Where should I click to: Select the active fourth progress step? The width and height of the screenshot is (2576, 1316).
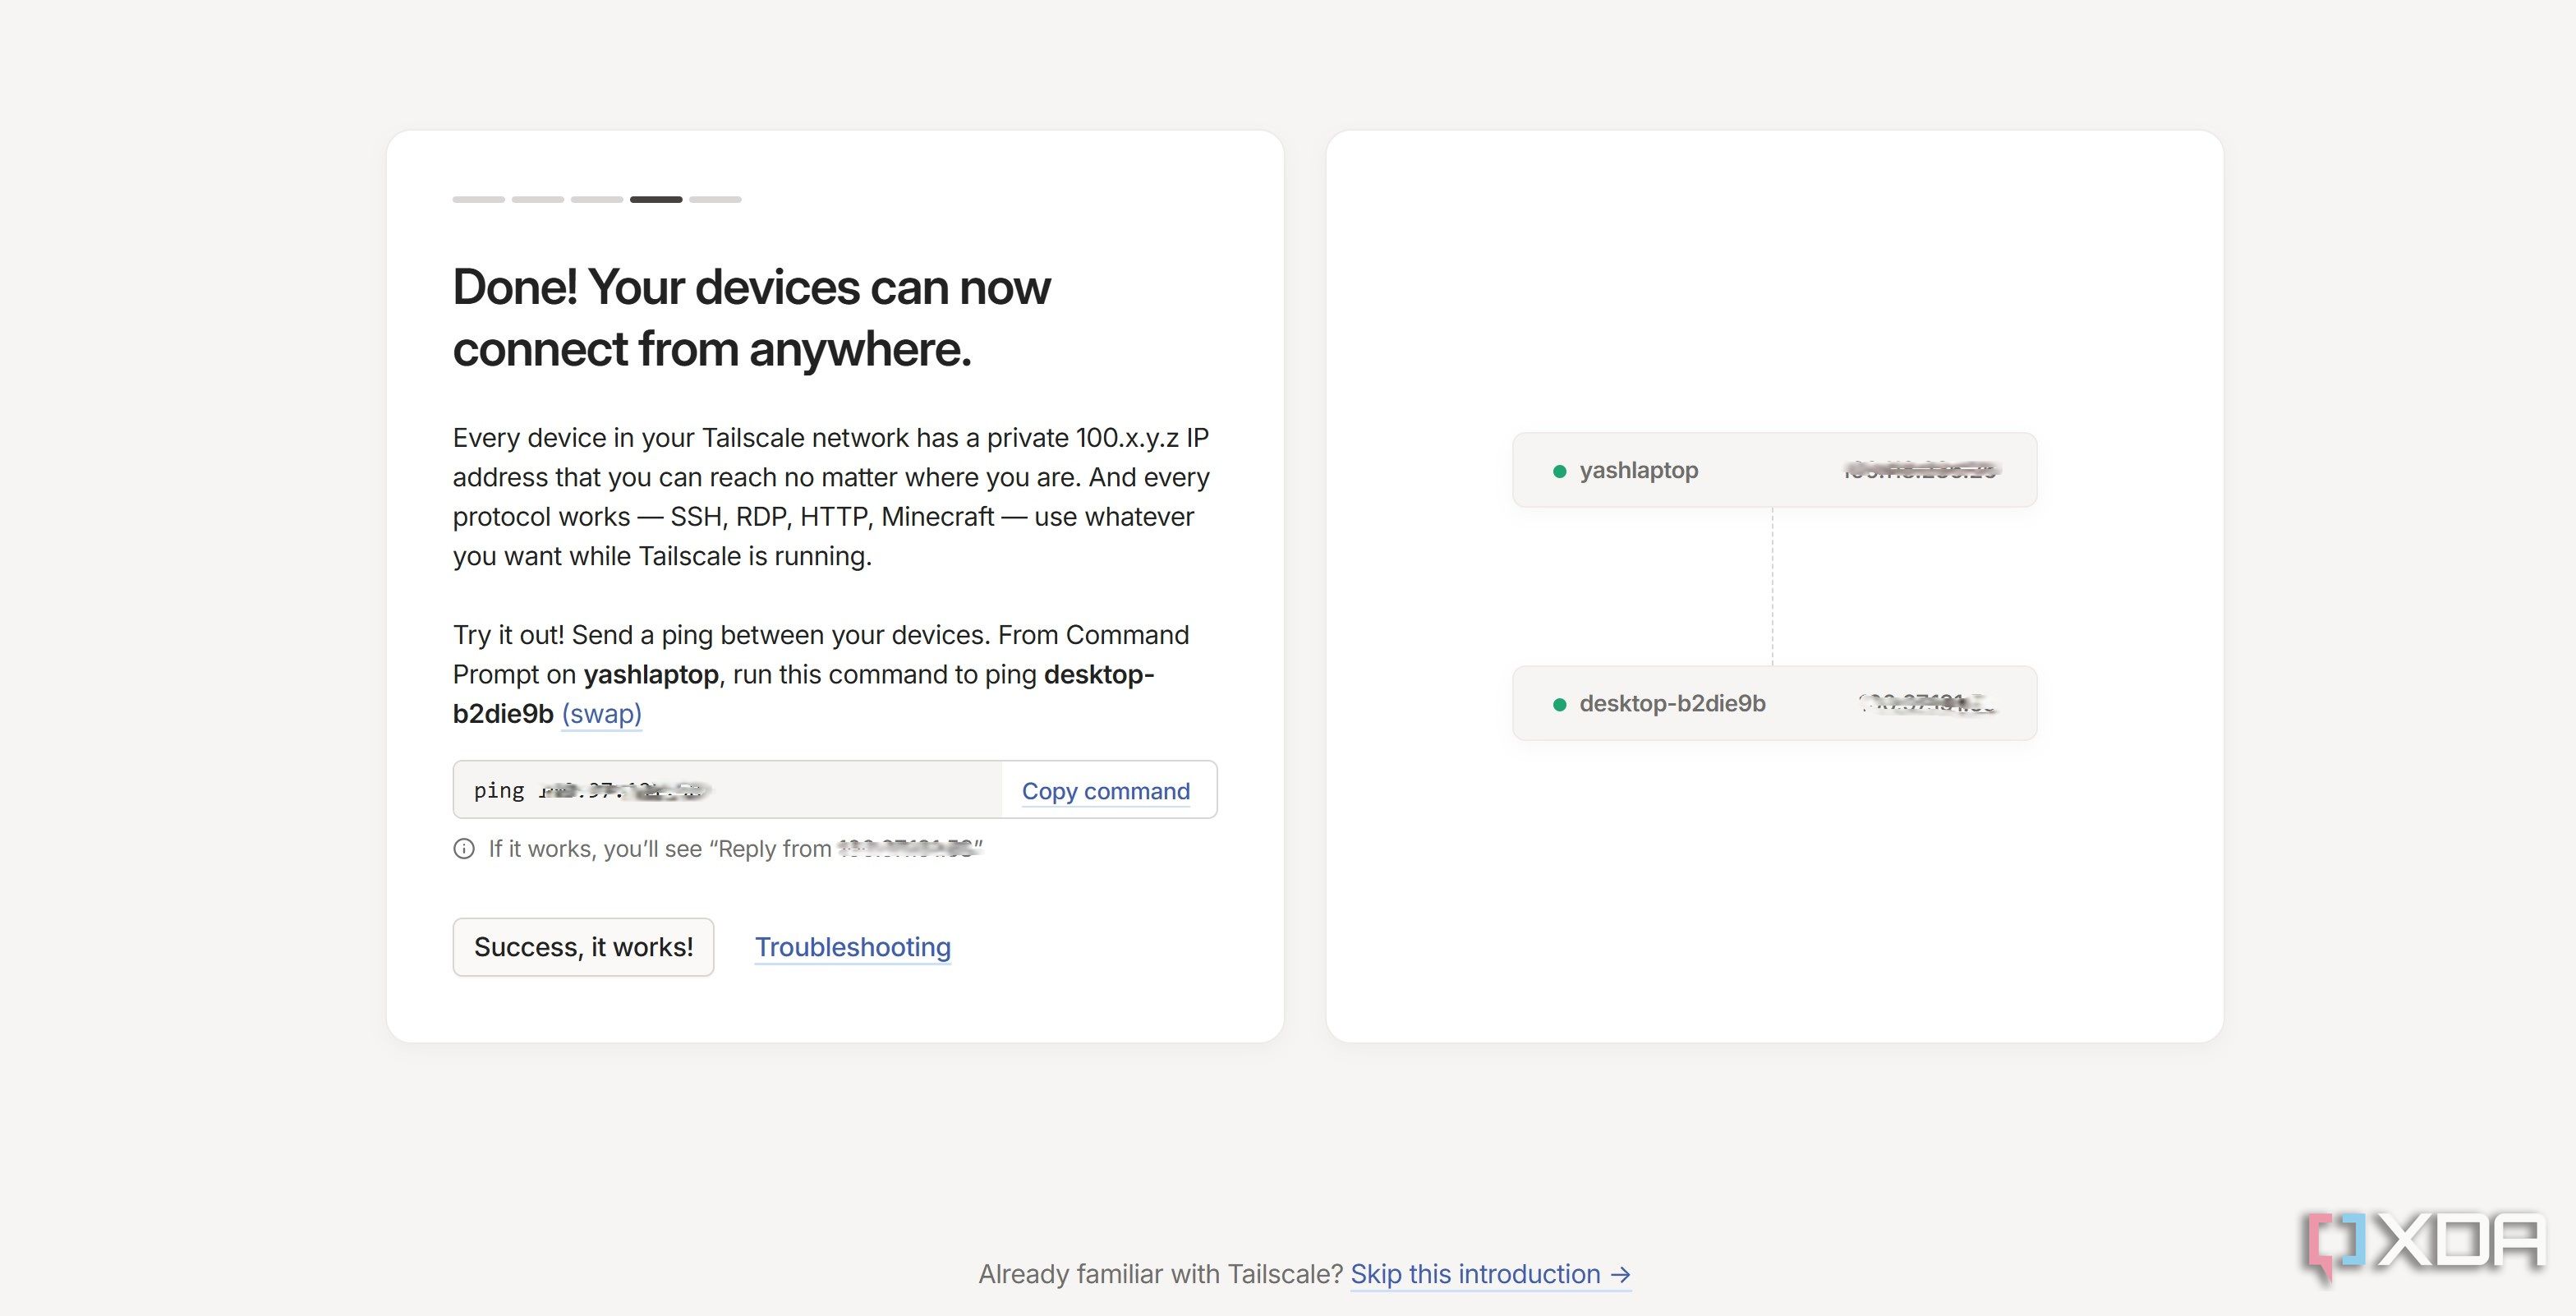[x=656, y=200]
